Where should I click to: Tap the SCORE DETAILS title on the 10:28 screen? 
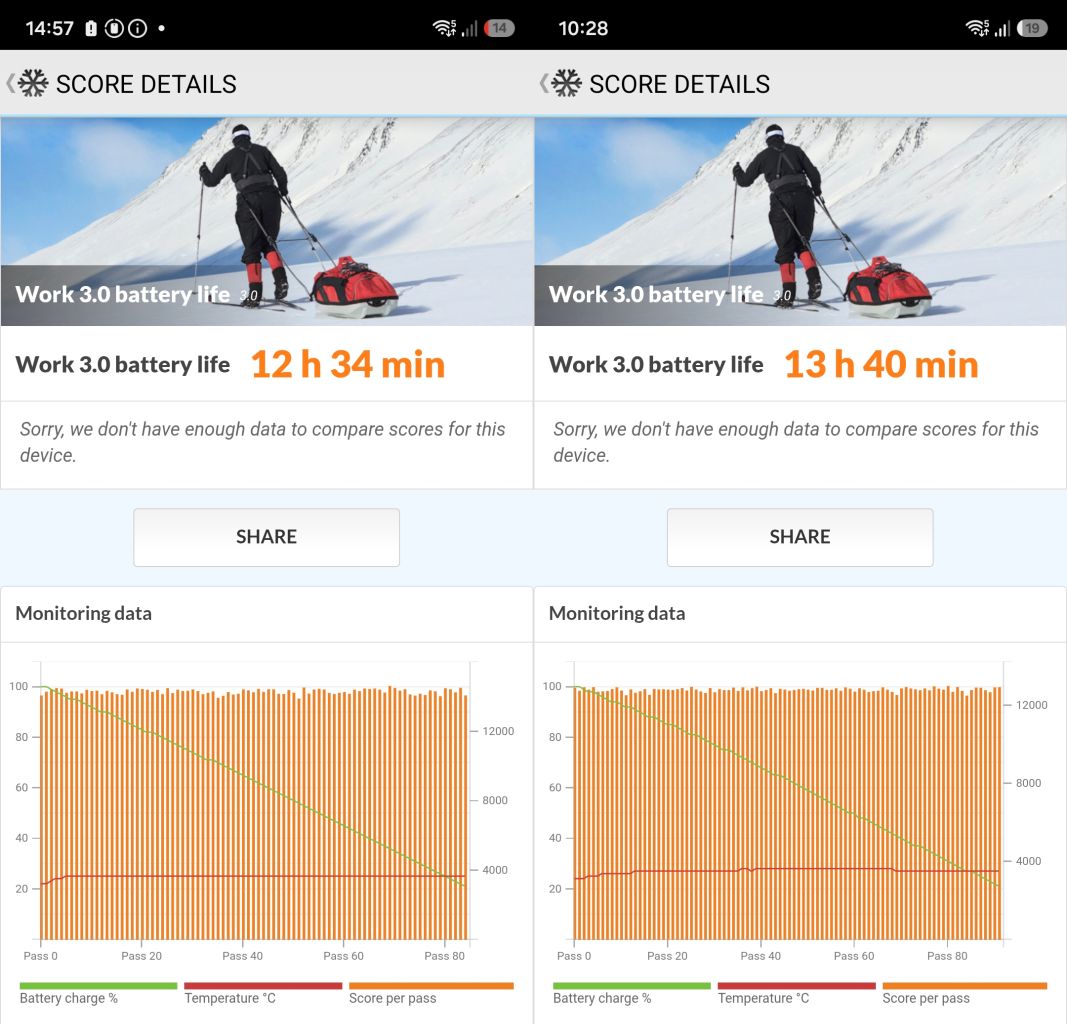pos(679,84)
